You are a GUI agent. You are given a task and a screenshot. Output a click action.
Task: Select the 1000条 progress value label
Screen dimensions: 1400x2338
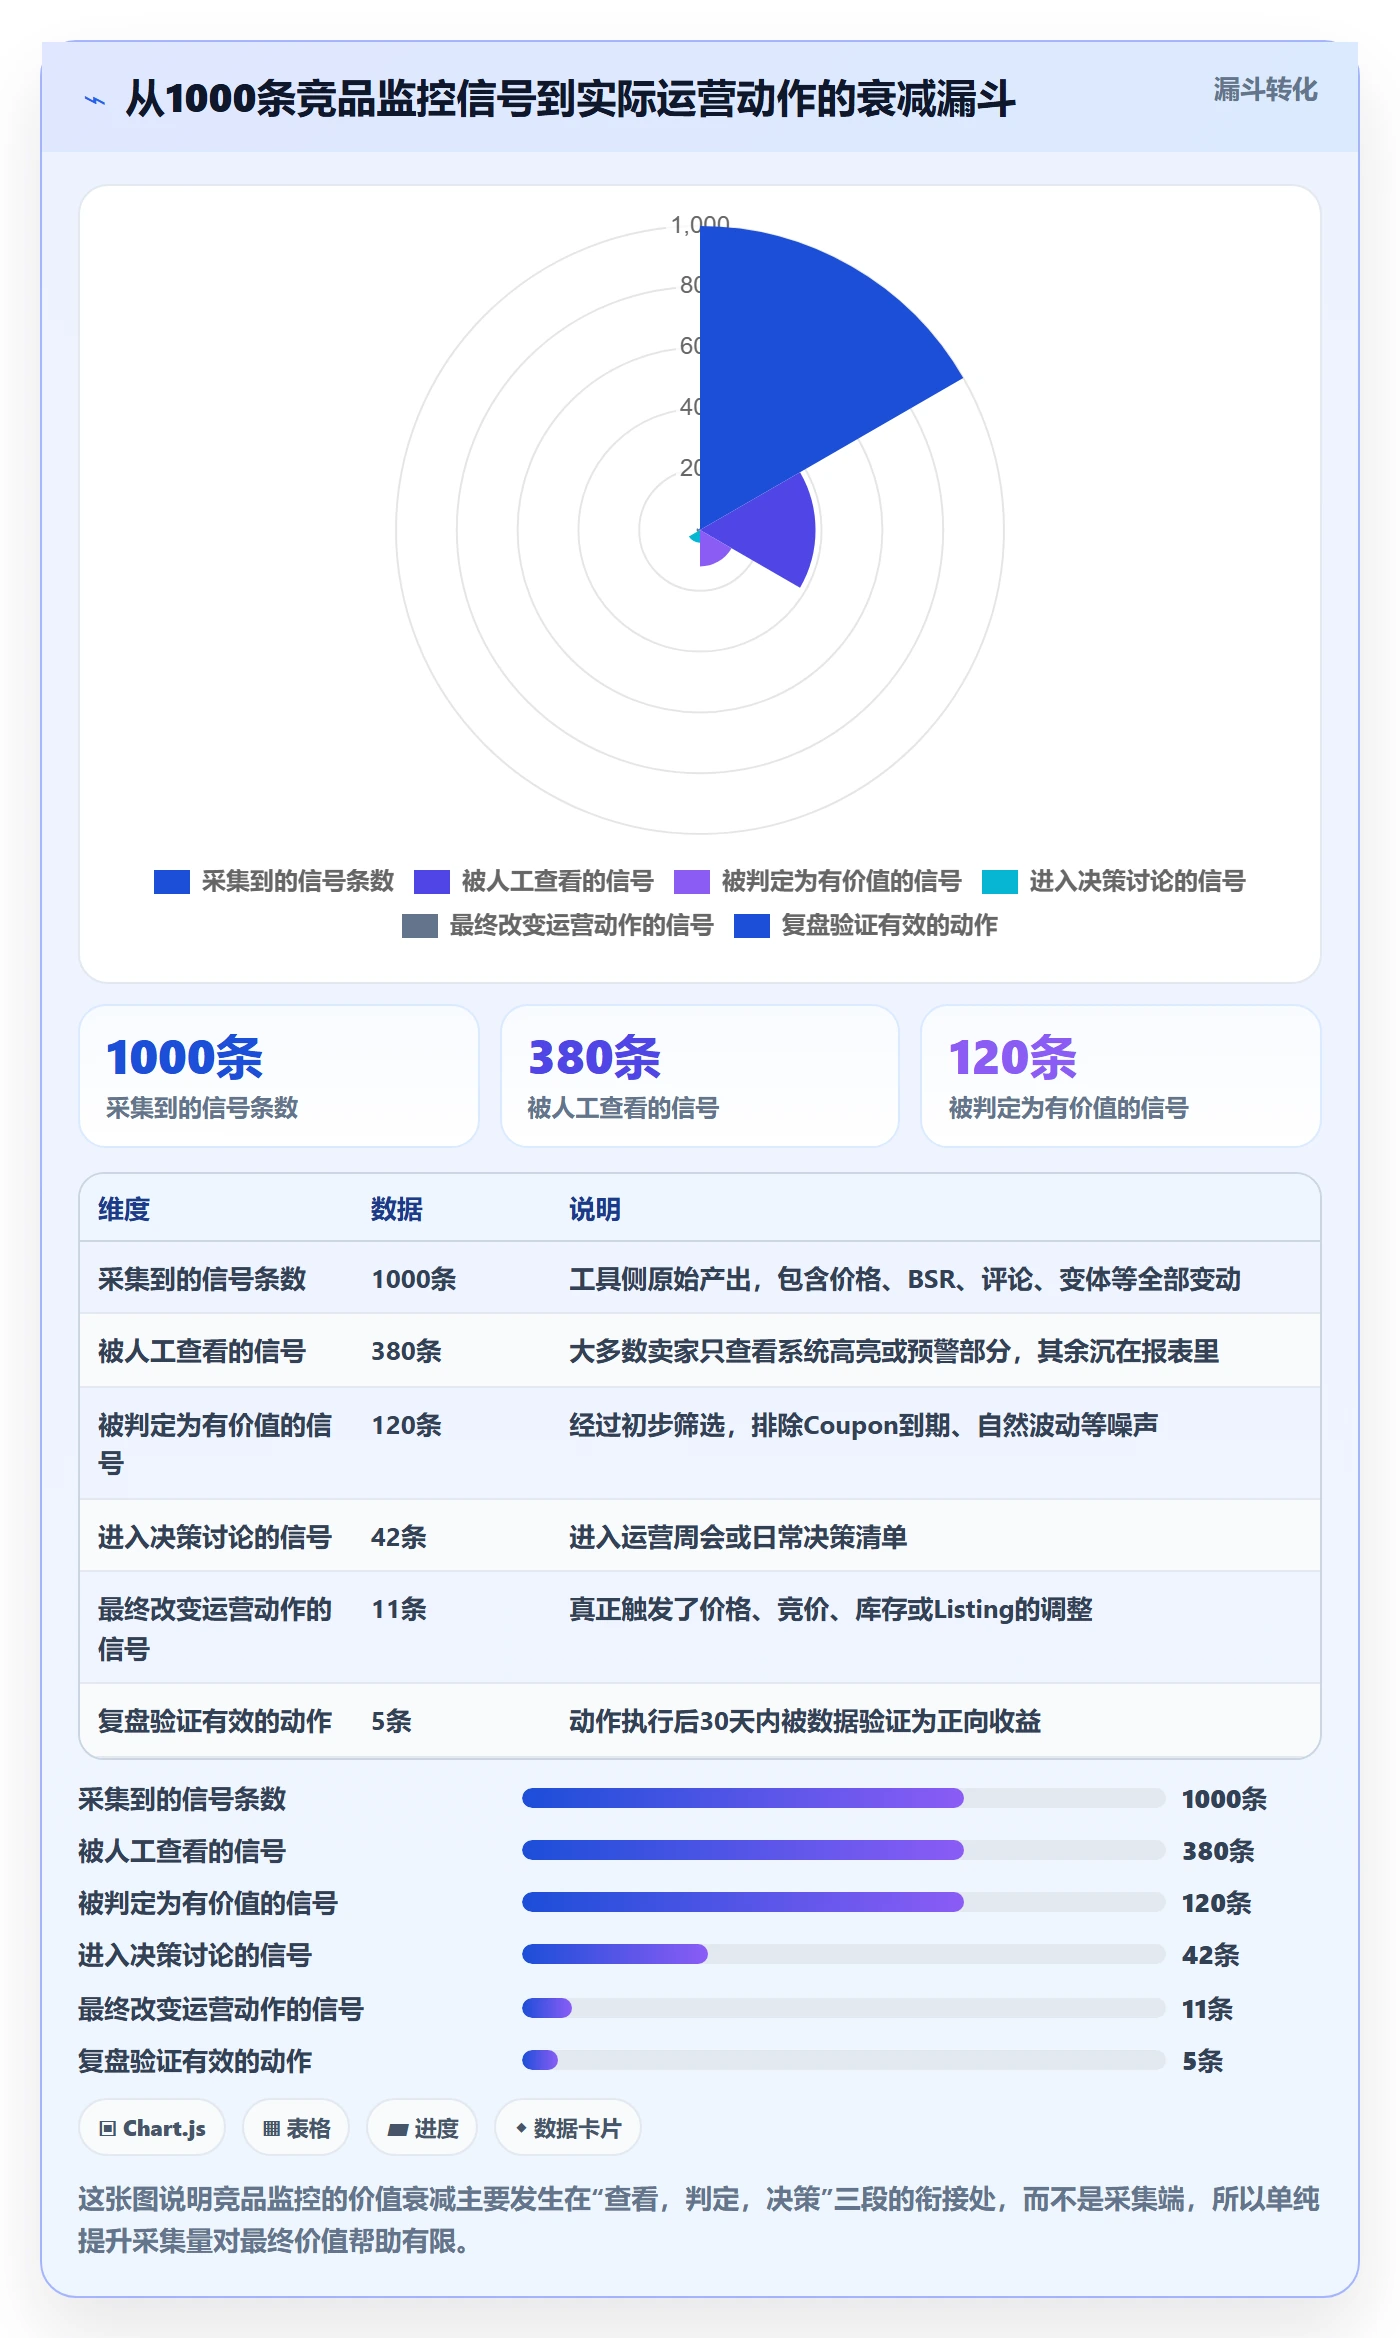click(x=1224, y=1799)
